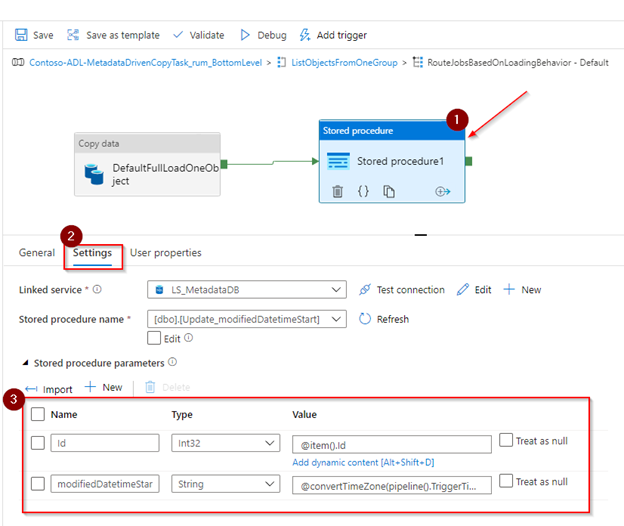Click the Validate button label
The height and width of the screenshot is (526, 624).
point(207,35)
